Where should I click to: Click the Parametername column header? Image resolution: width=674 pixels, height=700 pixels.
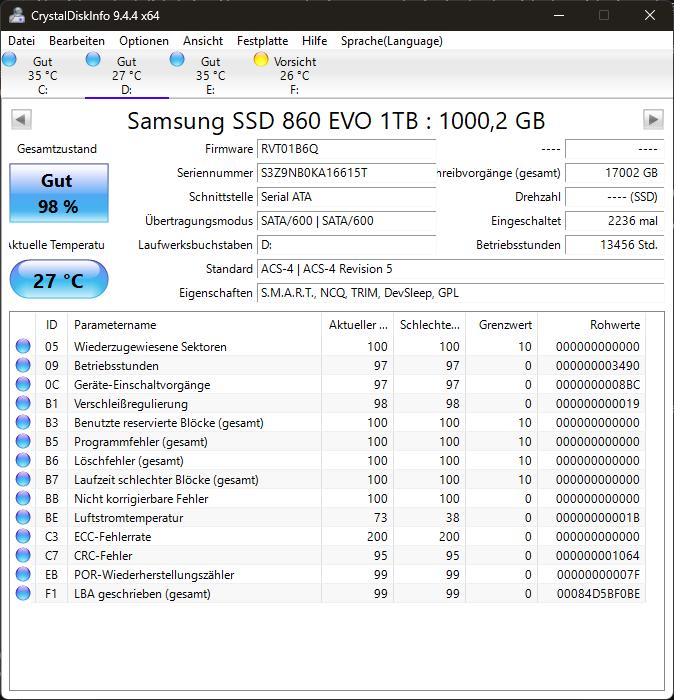[x=194, y=325]
